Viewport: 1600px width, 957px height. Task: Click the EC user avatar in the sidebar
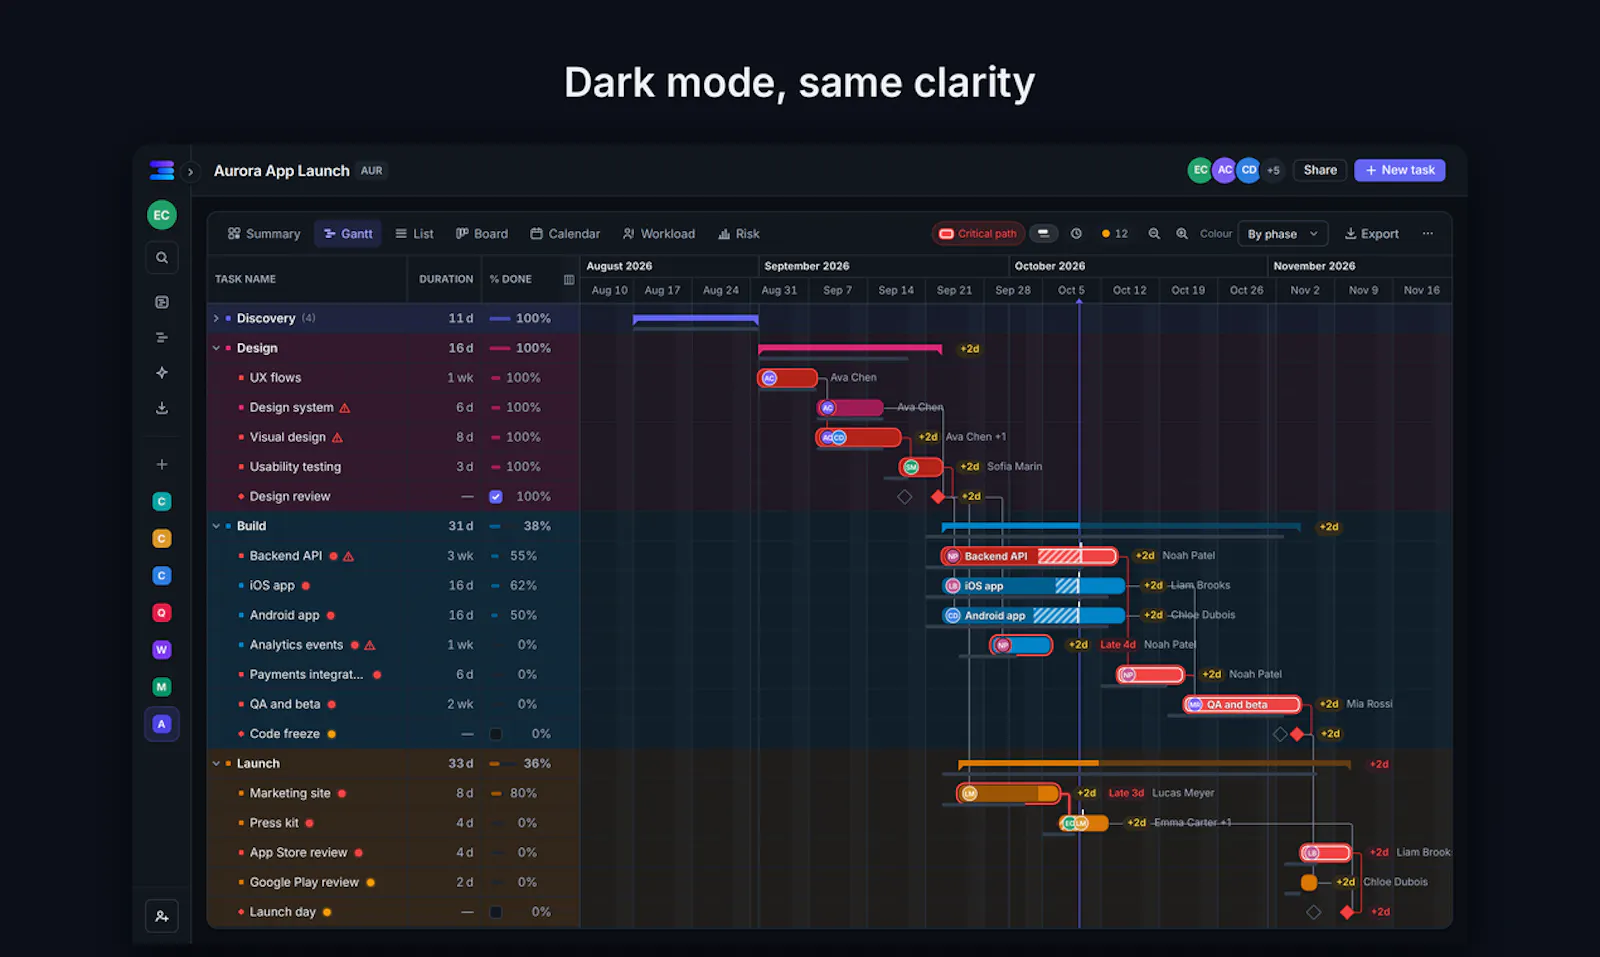coord(162,215)
